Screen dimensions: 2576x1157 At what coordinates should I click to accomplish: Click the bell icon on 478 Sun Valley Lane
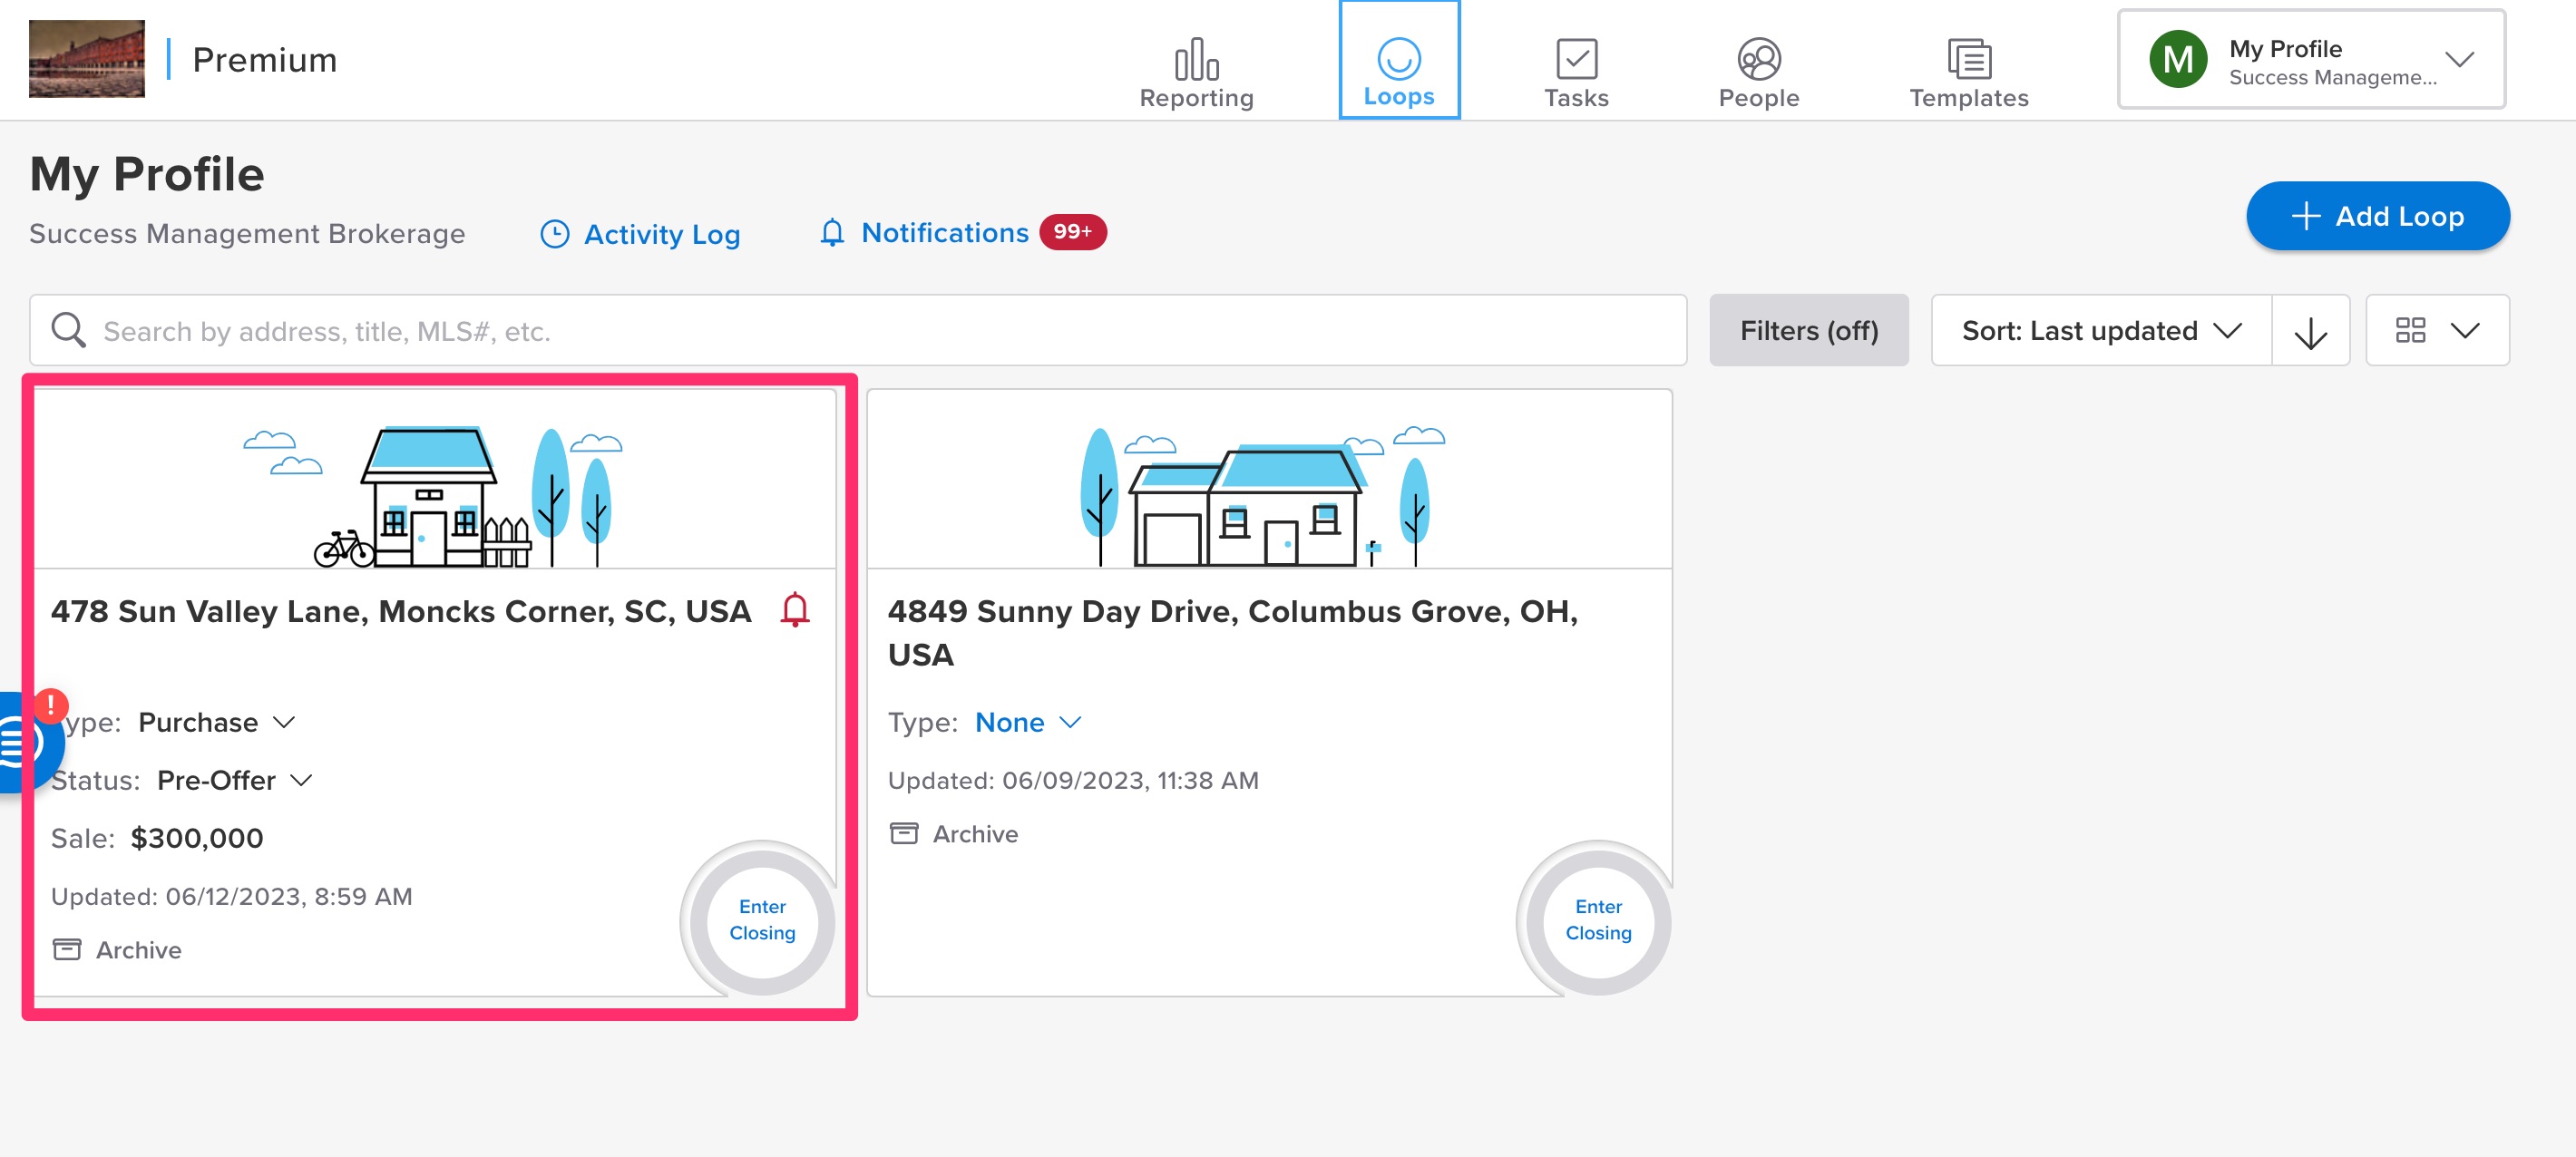point(794,610)
